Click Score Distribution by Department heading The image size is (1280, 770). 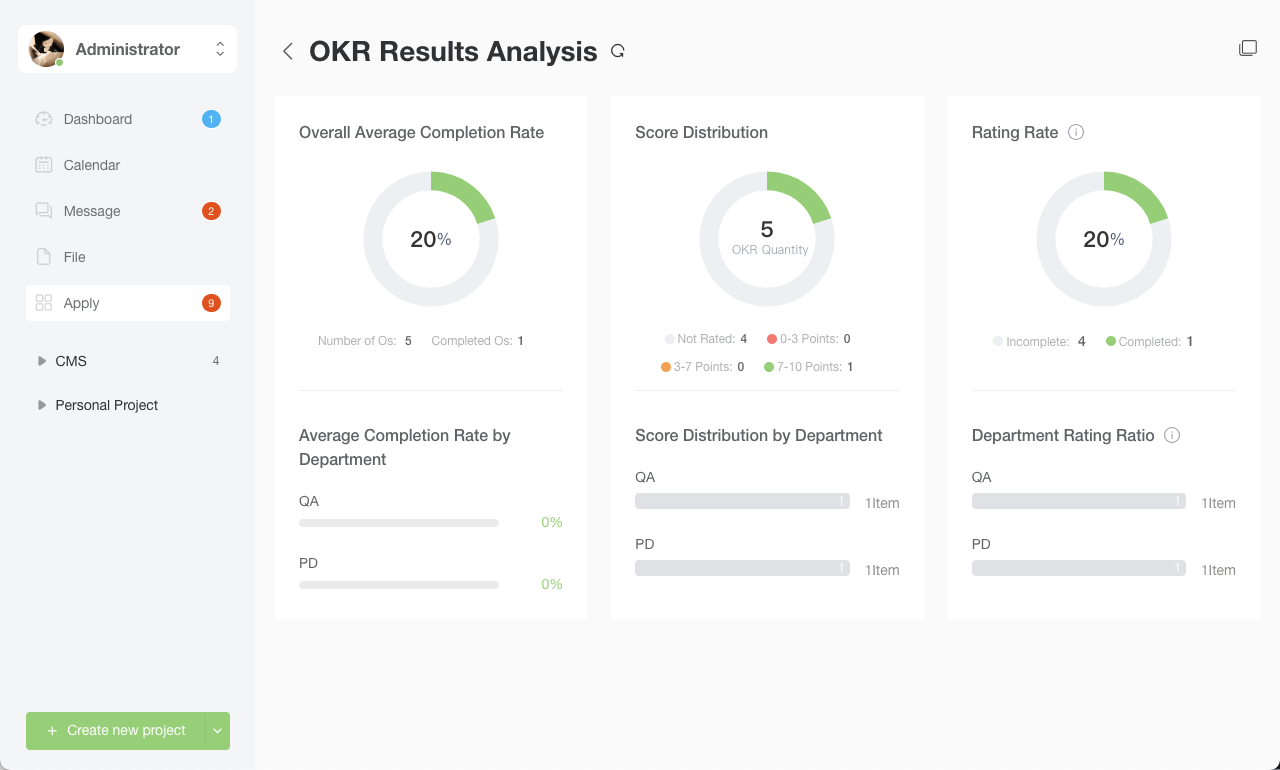759,435
